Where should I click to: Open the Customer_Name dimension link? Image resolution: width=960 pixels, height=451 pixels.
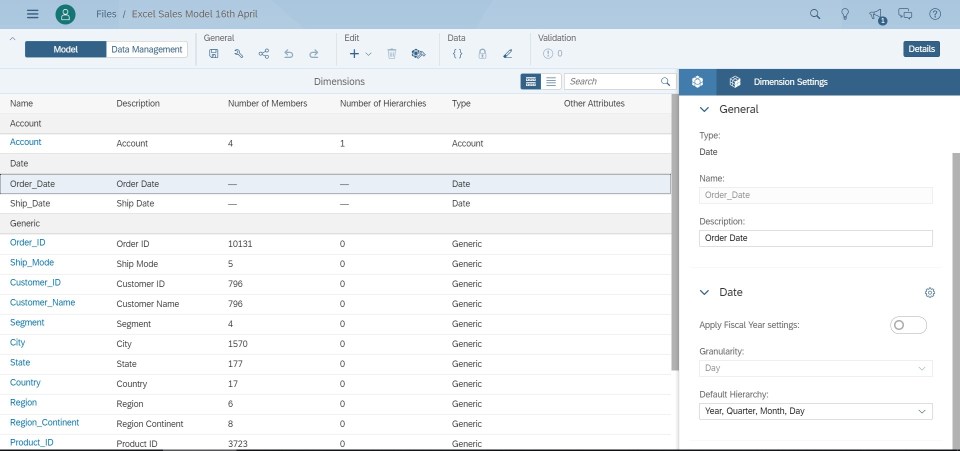tap(42, 303)
